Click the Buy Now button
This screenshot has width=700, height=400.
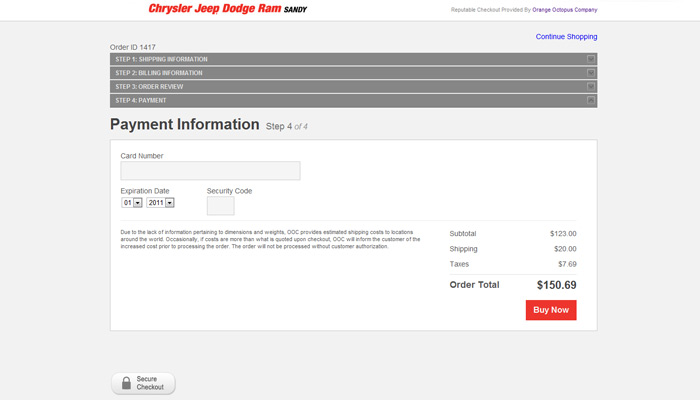551,310
